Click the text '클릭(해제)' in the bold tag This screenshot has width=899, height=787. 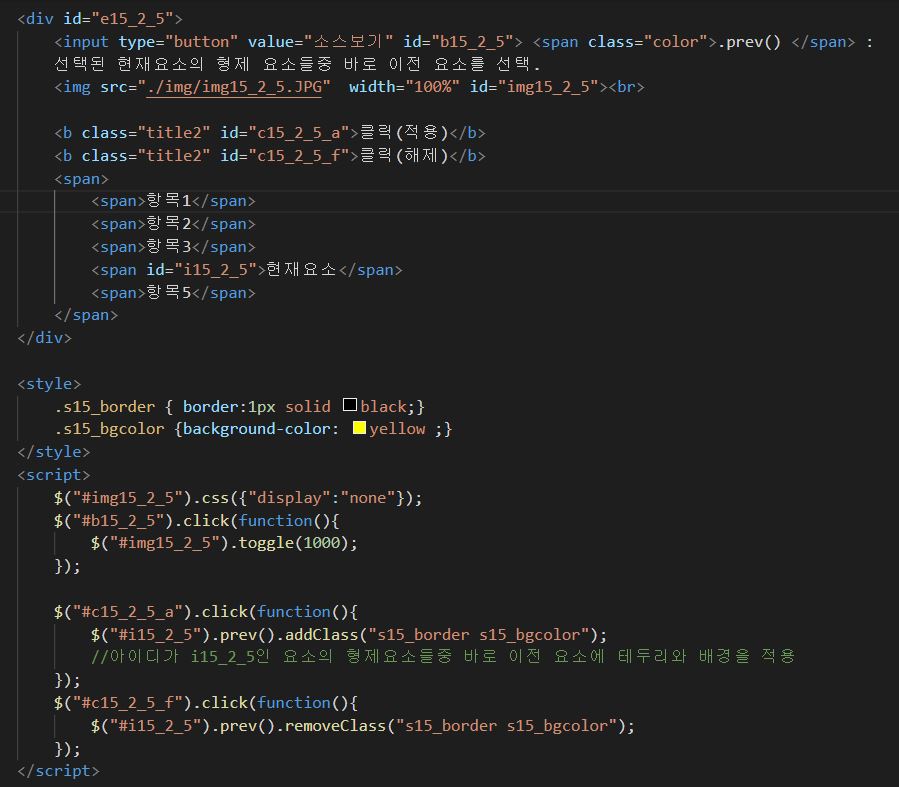[x=404, y=156]
